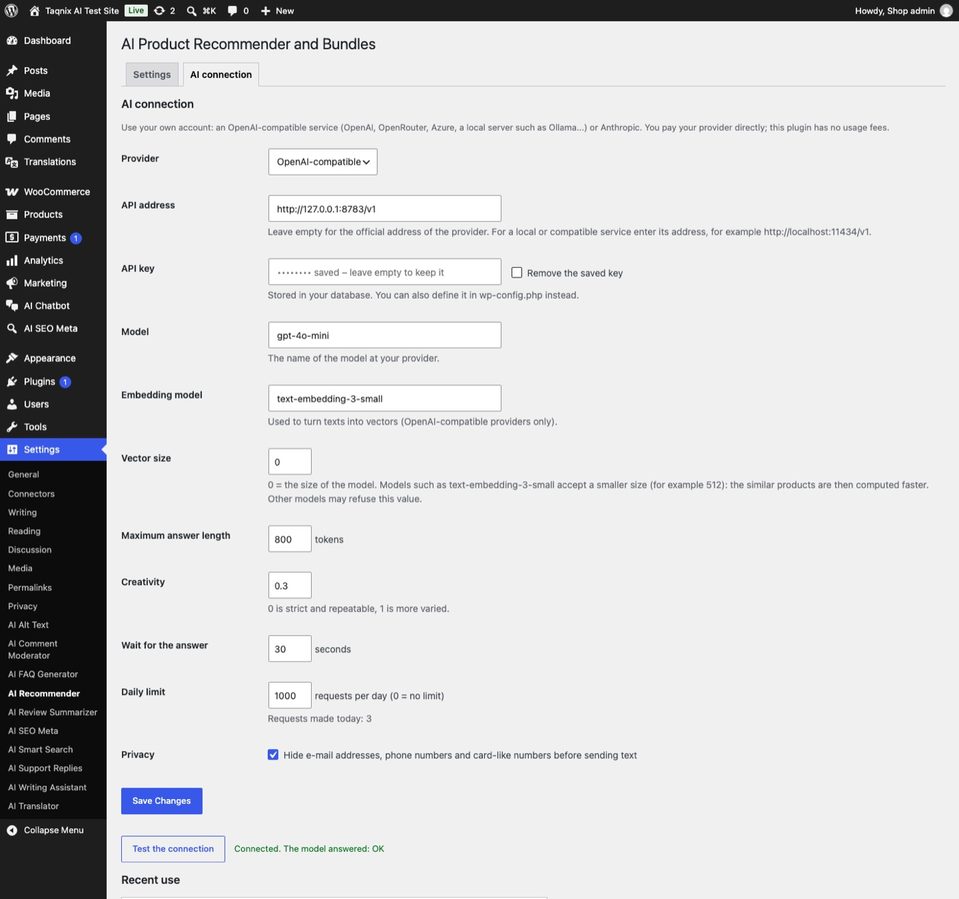Open the AI Translator submenu item

click(34, 806)
